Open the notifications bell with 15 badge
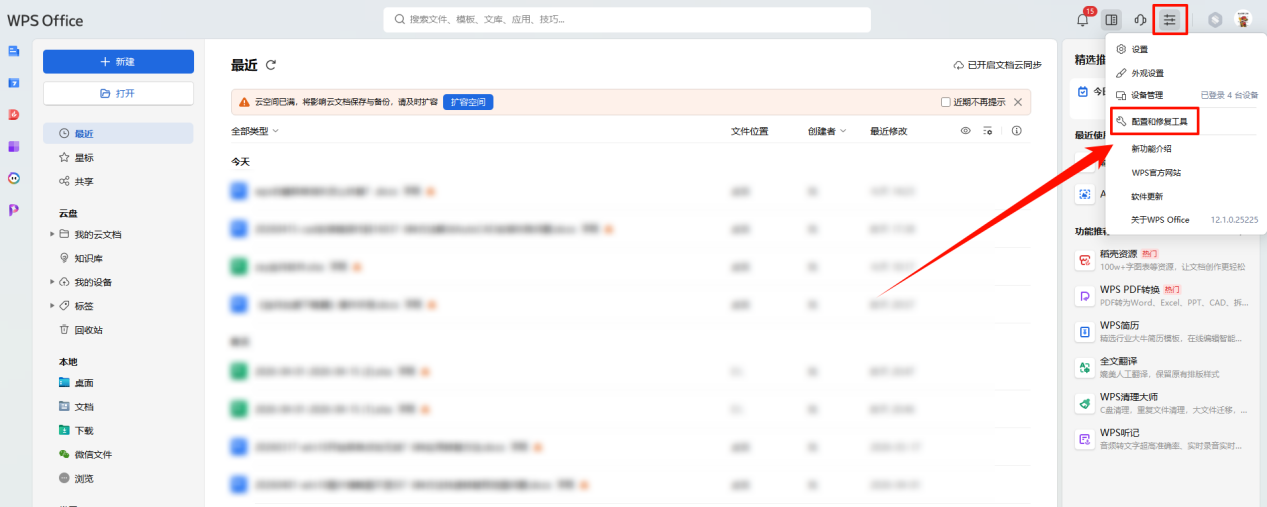 click(x=1083, y=19)
